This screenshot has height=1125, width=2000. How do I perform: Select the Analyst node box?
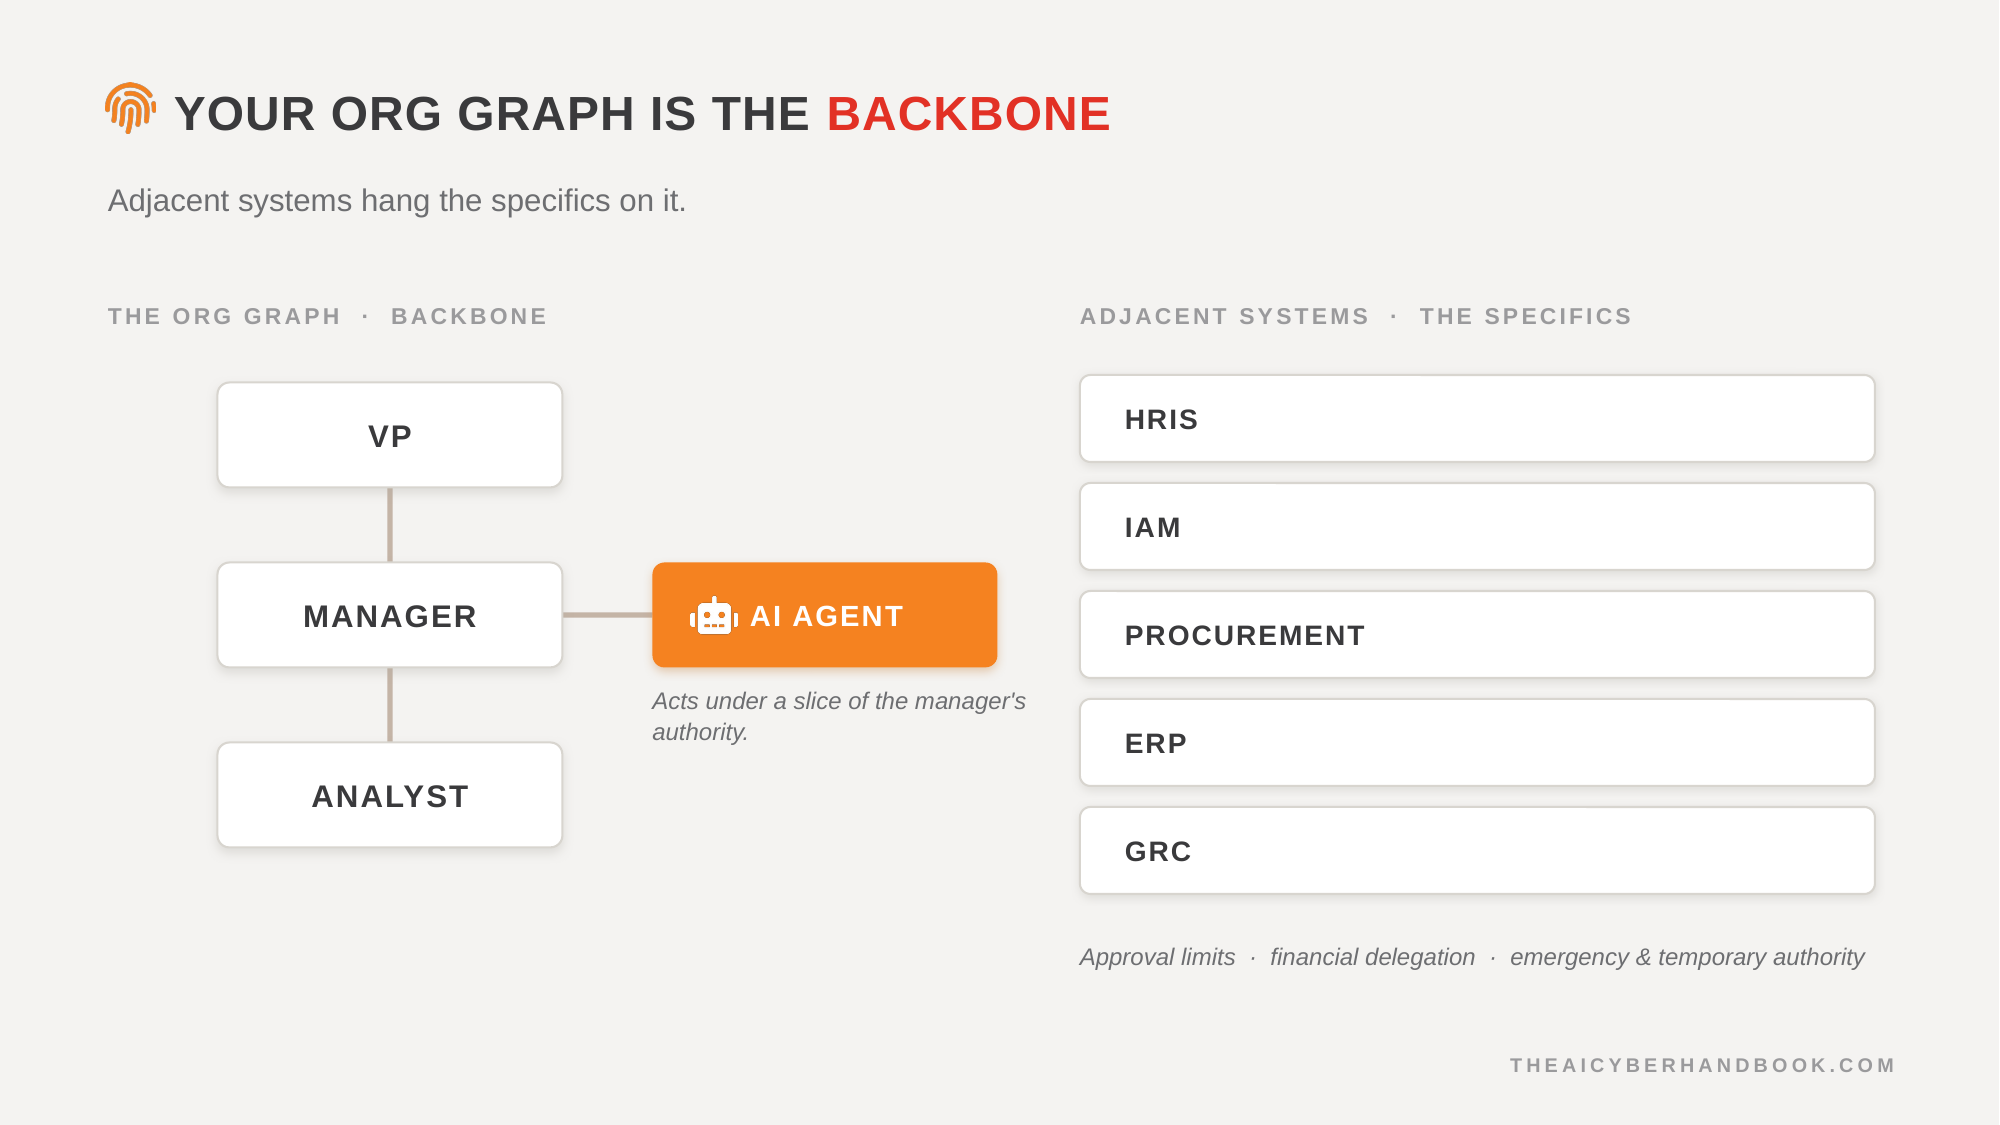pyautogui.click(x=390, y=795)
